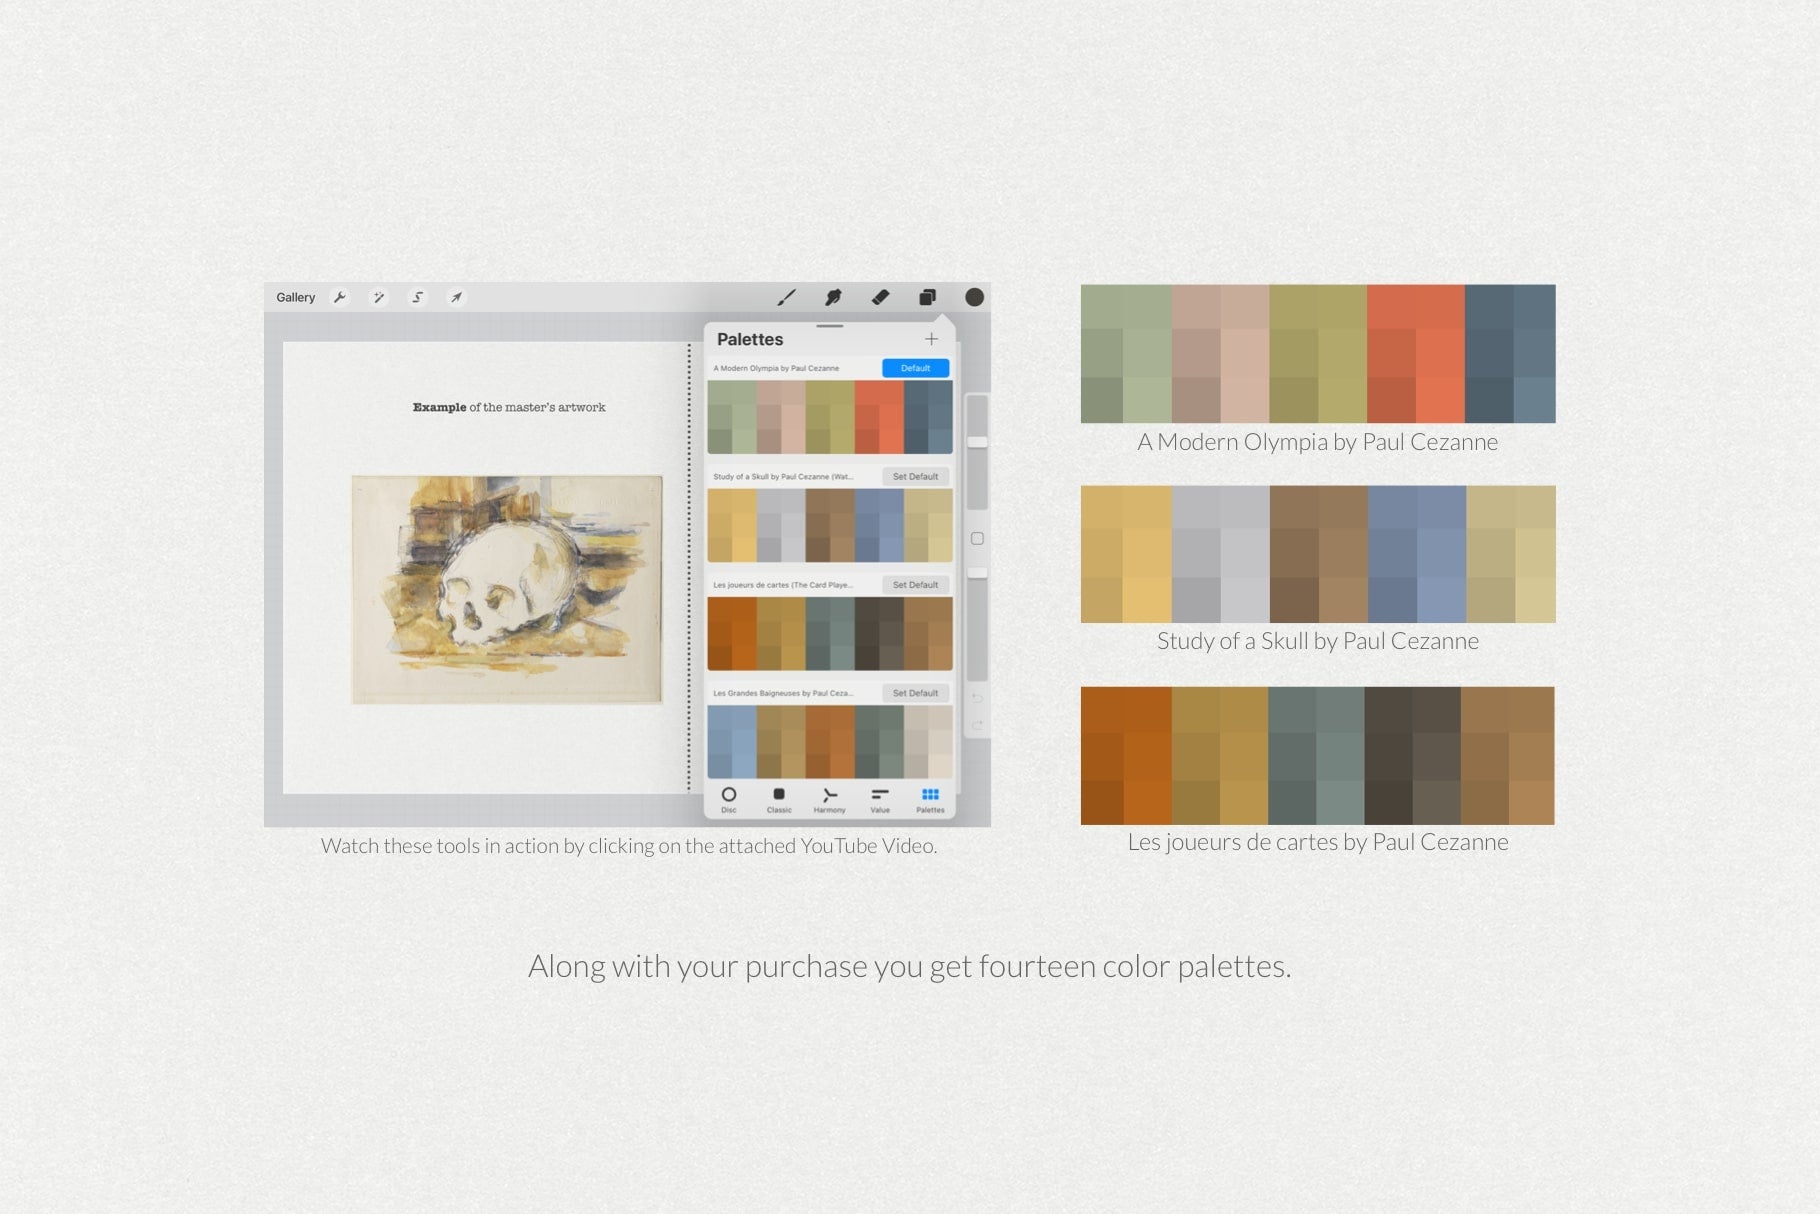The height and width of the screenshot is (1214, 1820).
Task: Click the brush size slider handle
Action: point(977,442)
